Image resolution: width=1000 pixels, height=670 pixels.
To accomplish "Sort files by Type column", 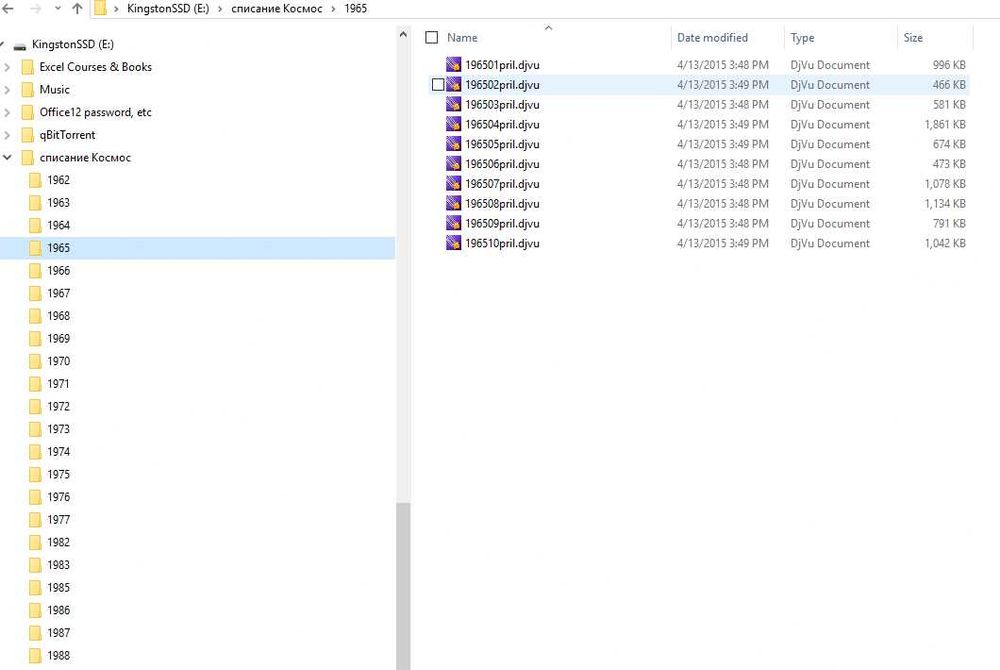I will coord(802,38).
